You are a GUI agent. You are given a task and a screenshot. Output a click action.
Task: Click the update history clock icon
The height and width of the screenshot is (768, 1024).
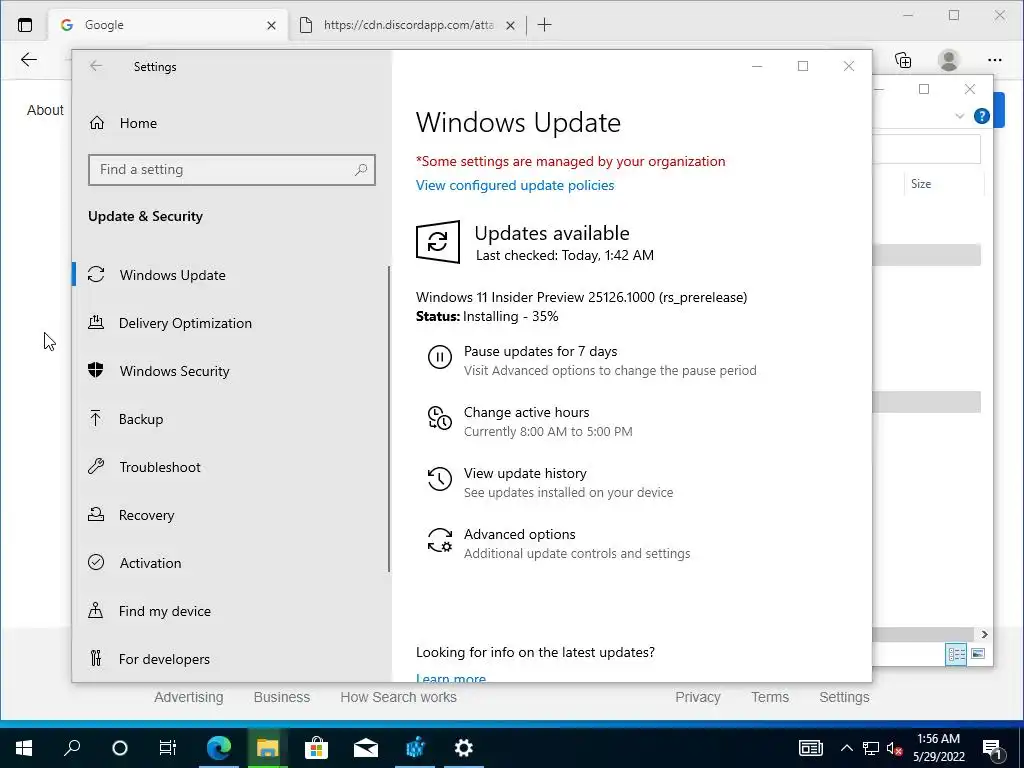(440, 479)
